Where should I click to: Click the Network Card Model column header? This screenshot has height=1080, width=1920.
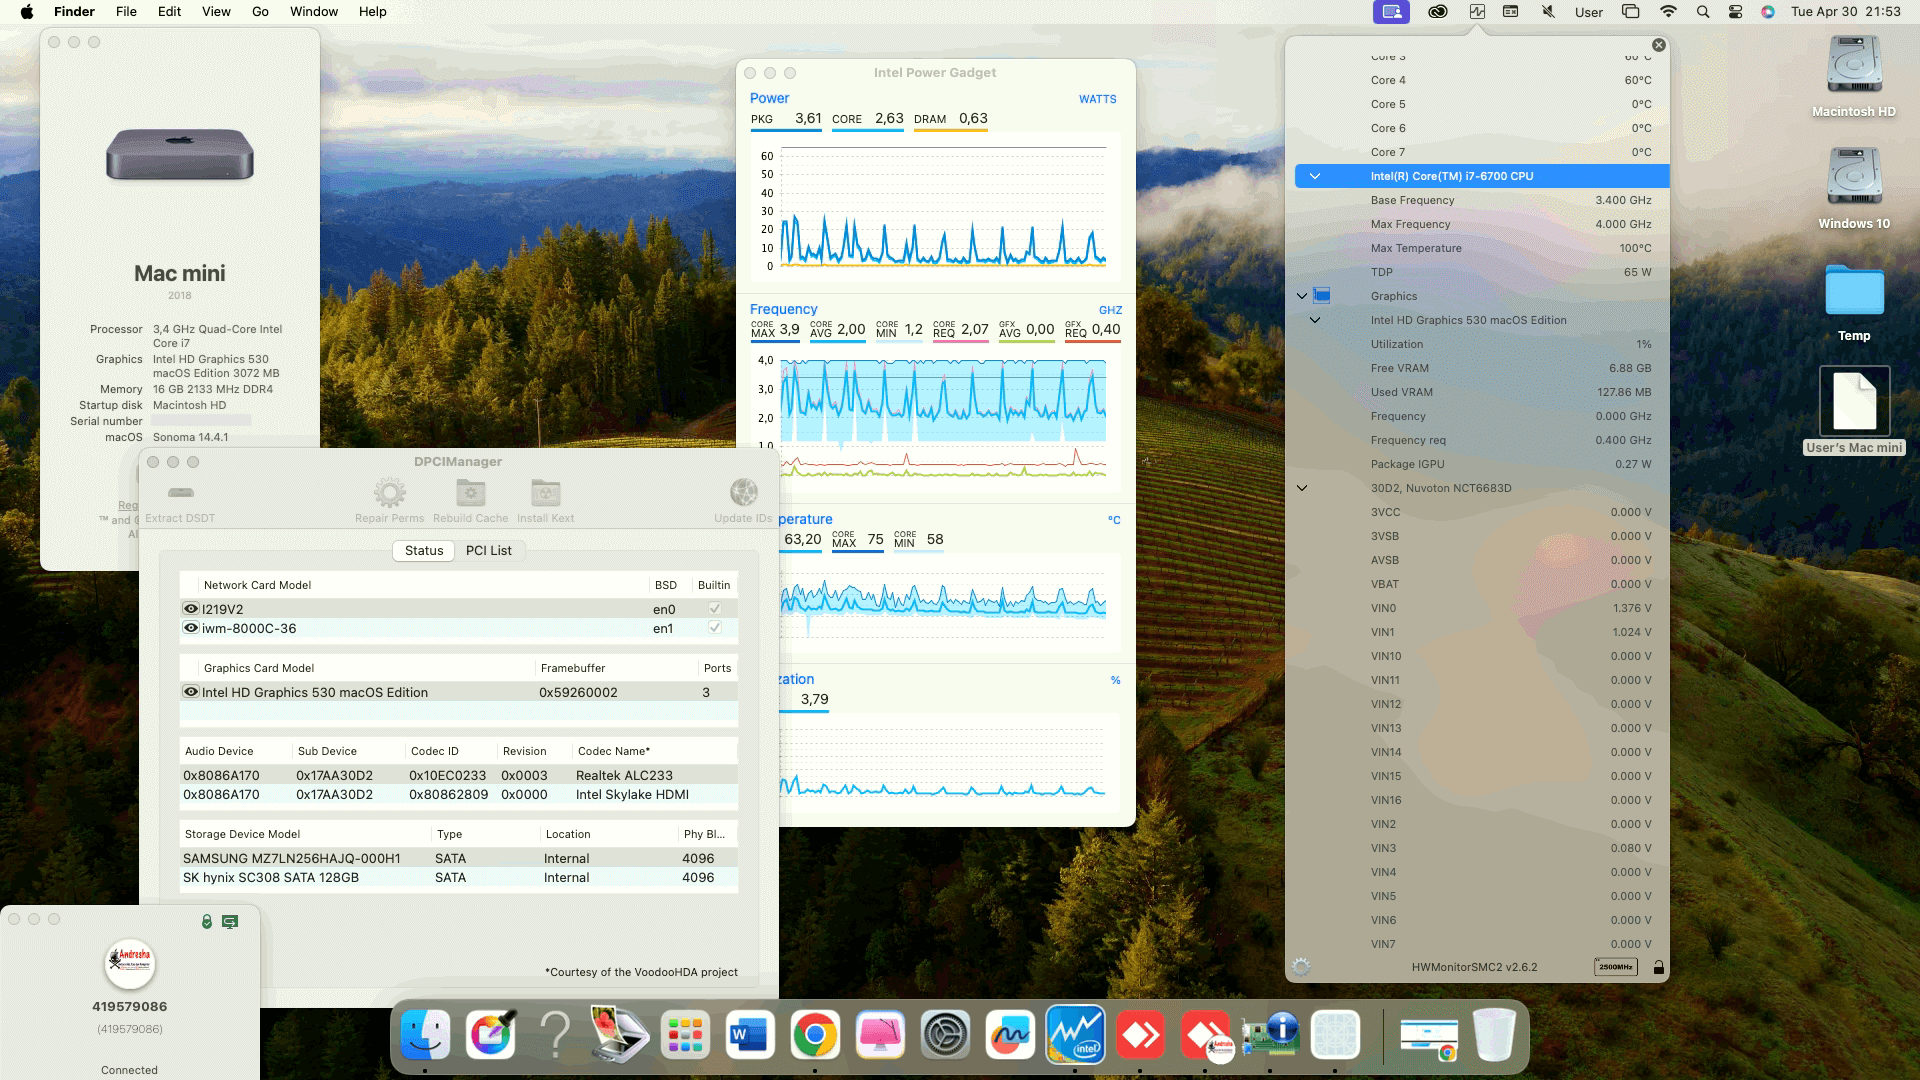[x=257, y=585]
